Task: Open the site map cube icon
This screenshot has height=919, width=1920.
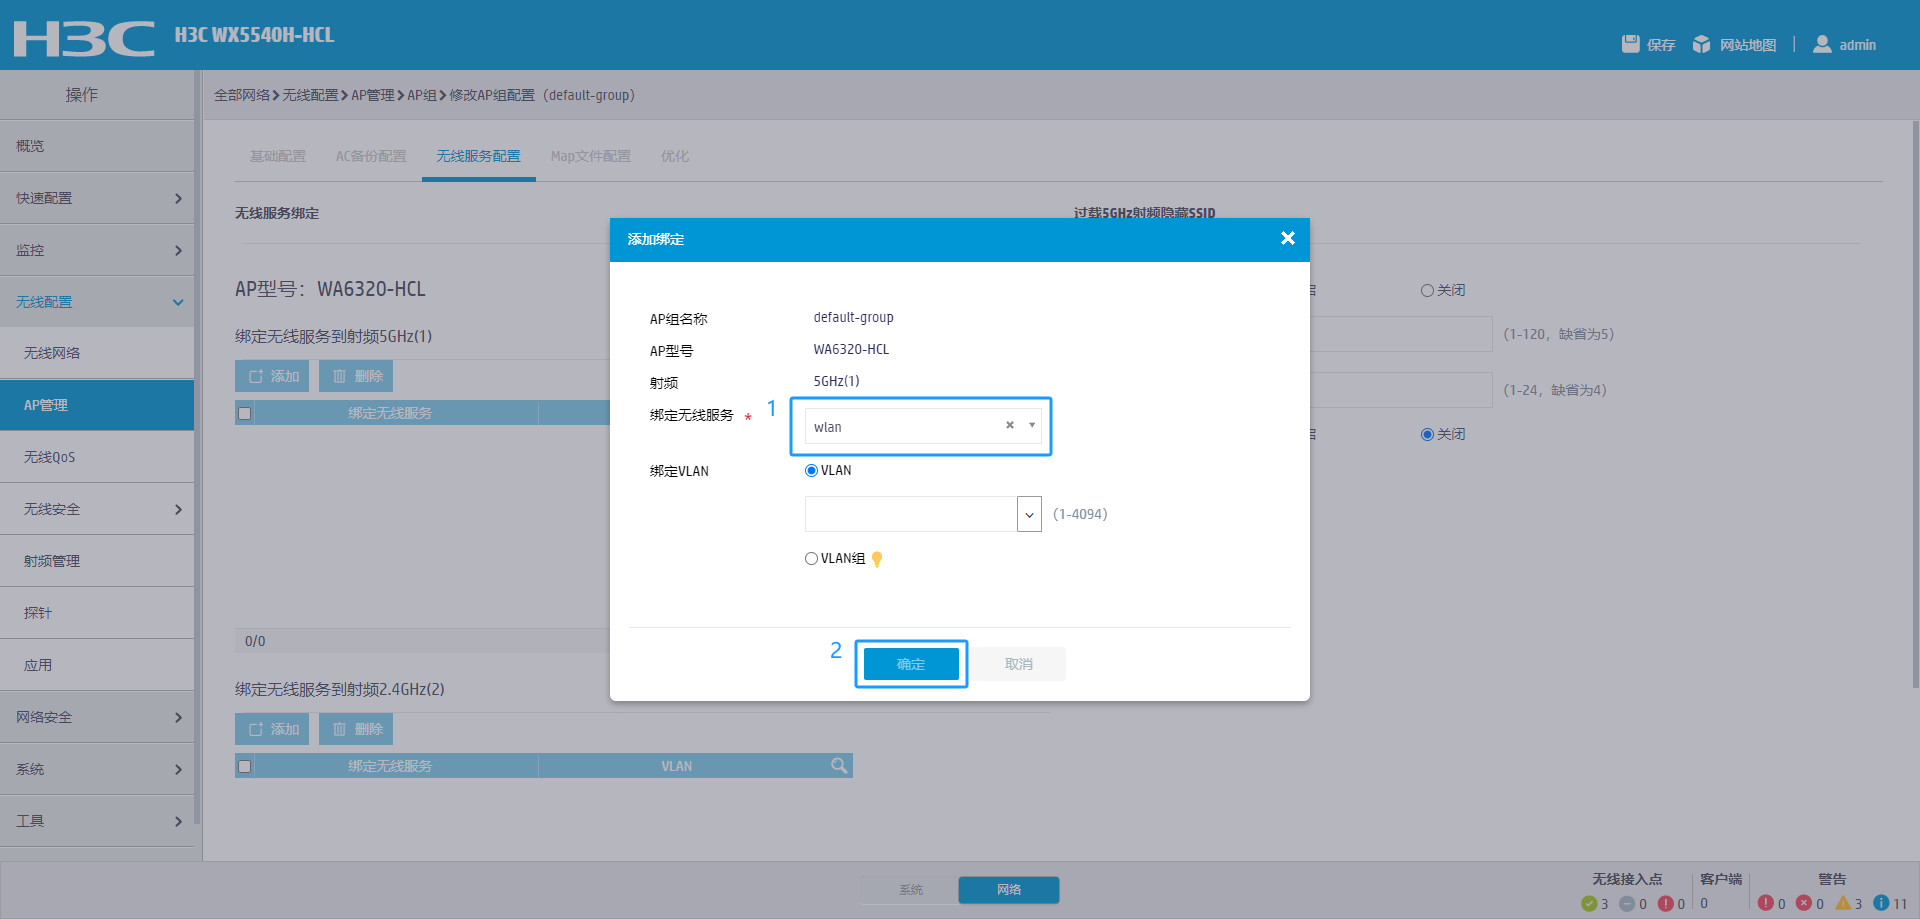Action: click(x=1701, y=44)
